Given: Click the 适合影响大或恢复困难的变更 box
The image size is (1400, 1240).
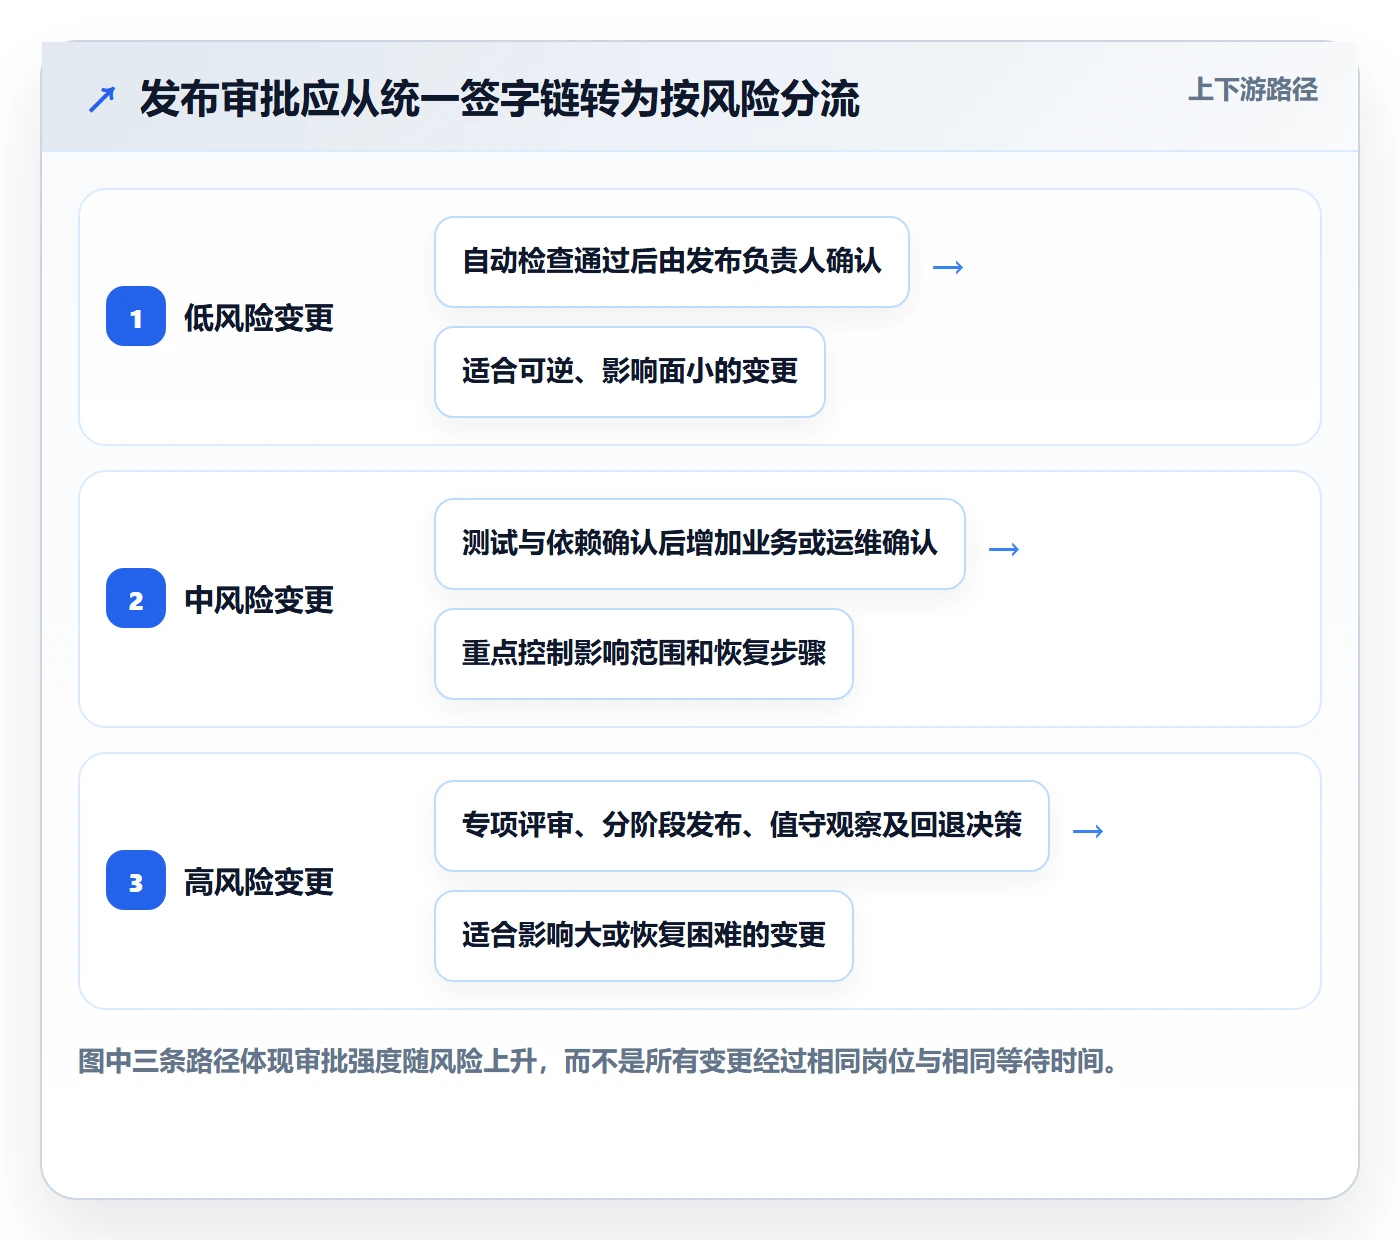Looking at the screenshot, I should tap(644, 936).
